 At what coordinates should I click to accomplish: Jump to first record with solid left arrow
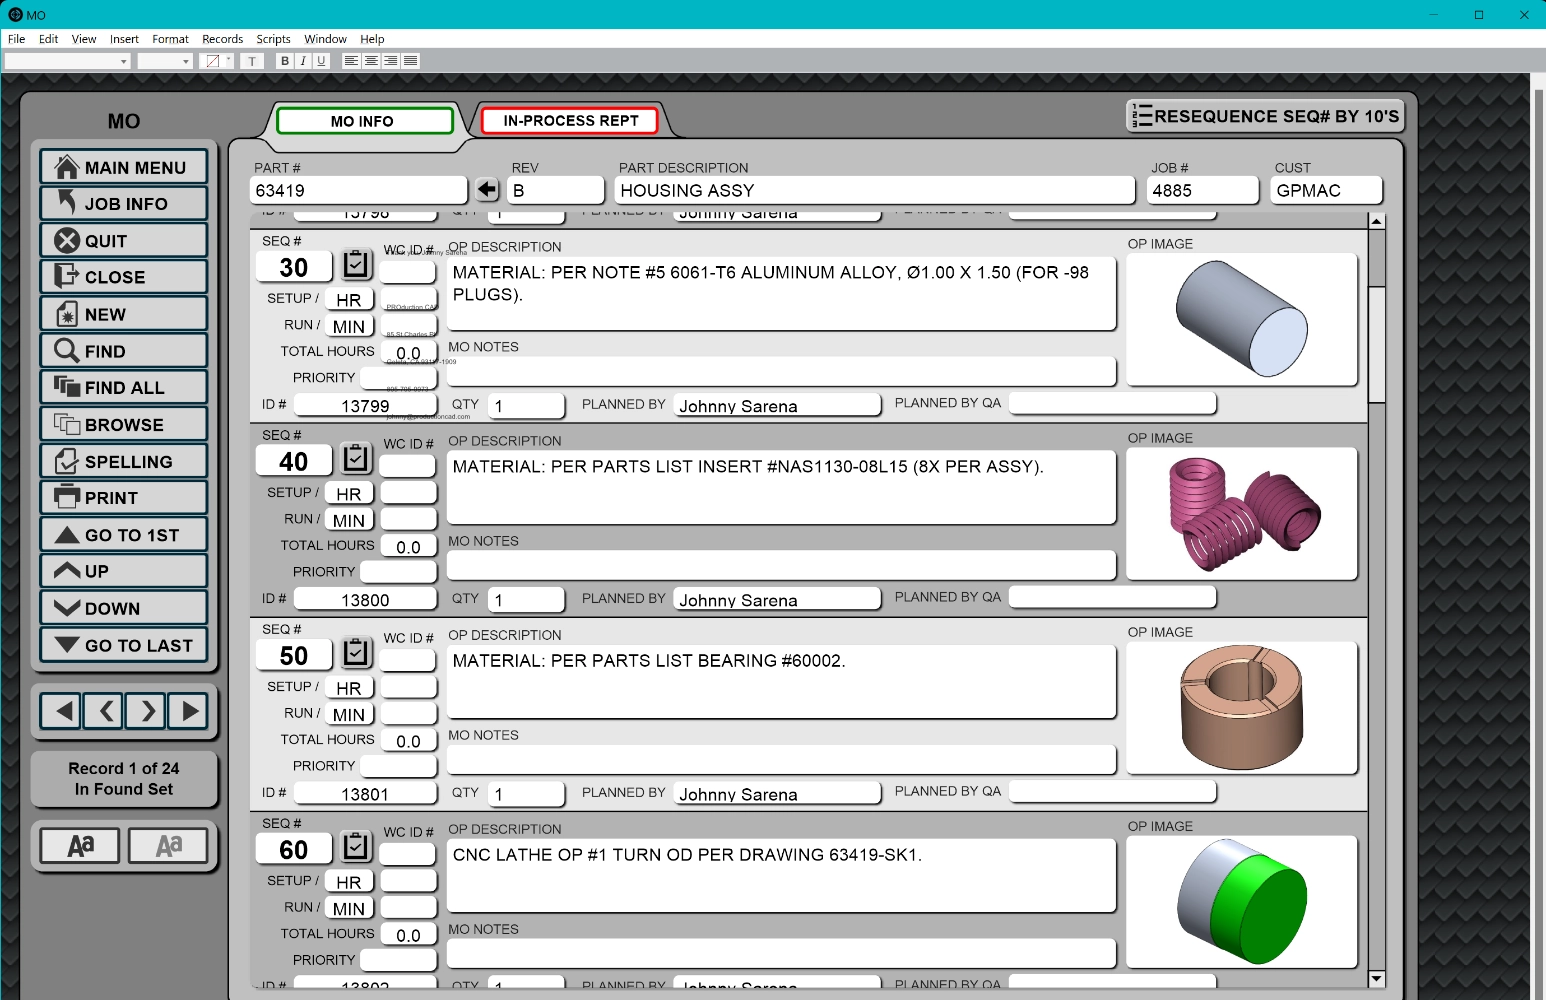(x=62, y=711)
